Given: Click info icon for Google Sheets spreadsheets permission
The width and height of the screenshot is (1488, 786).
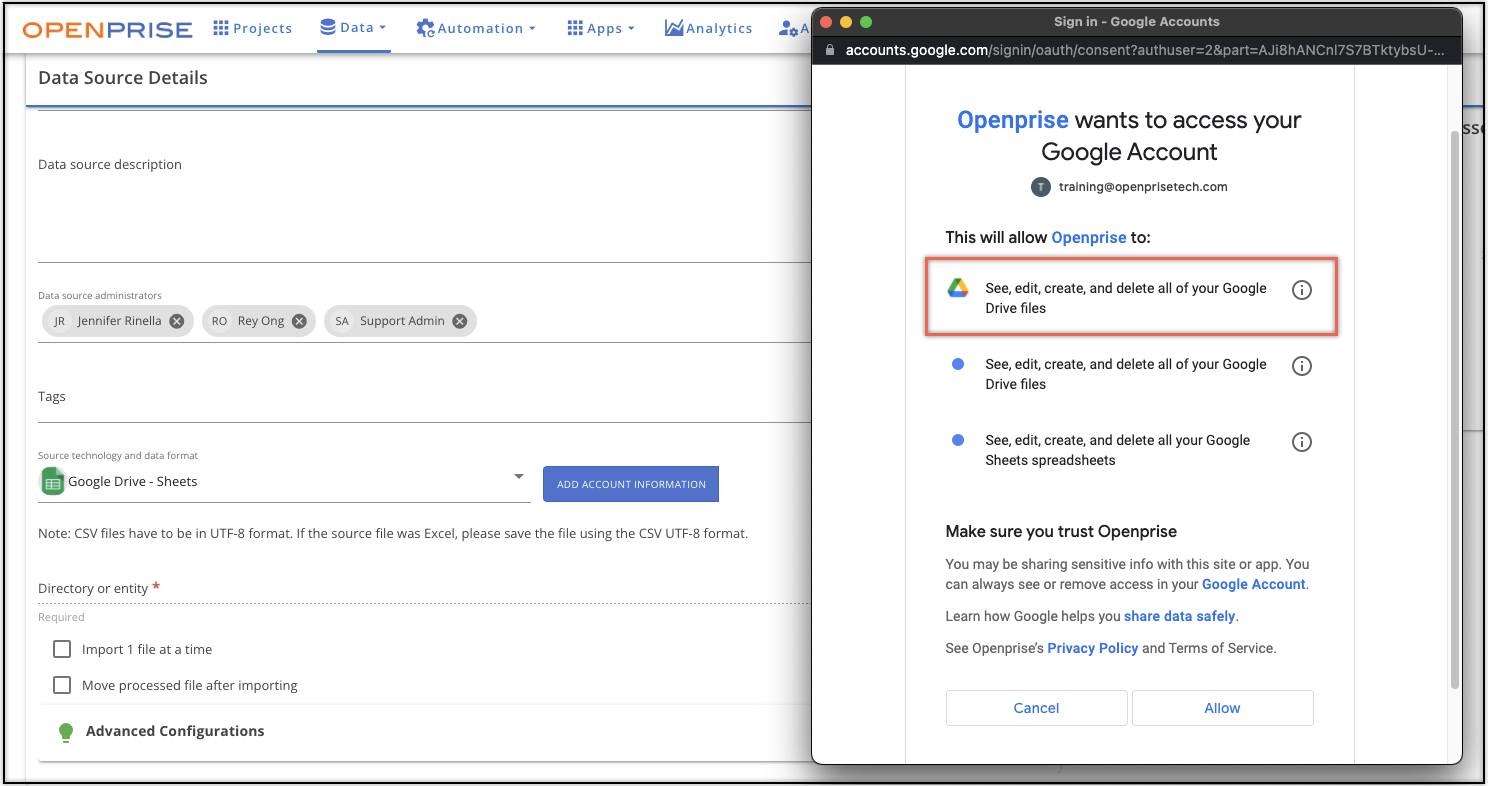Looking at the screenshot, I should [x=1301, y=442].
